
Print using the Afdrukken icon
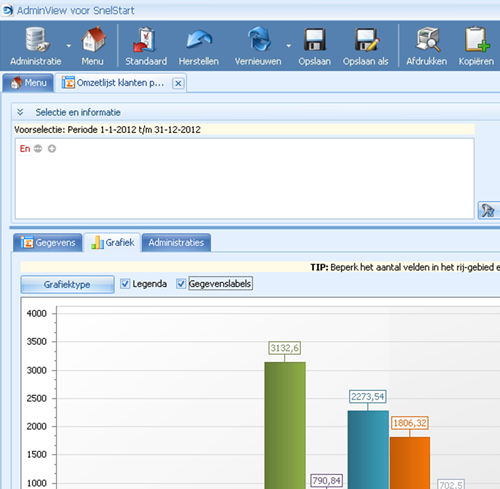pyautogui.click(x=427, y=39)
